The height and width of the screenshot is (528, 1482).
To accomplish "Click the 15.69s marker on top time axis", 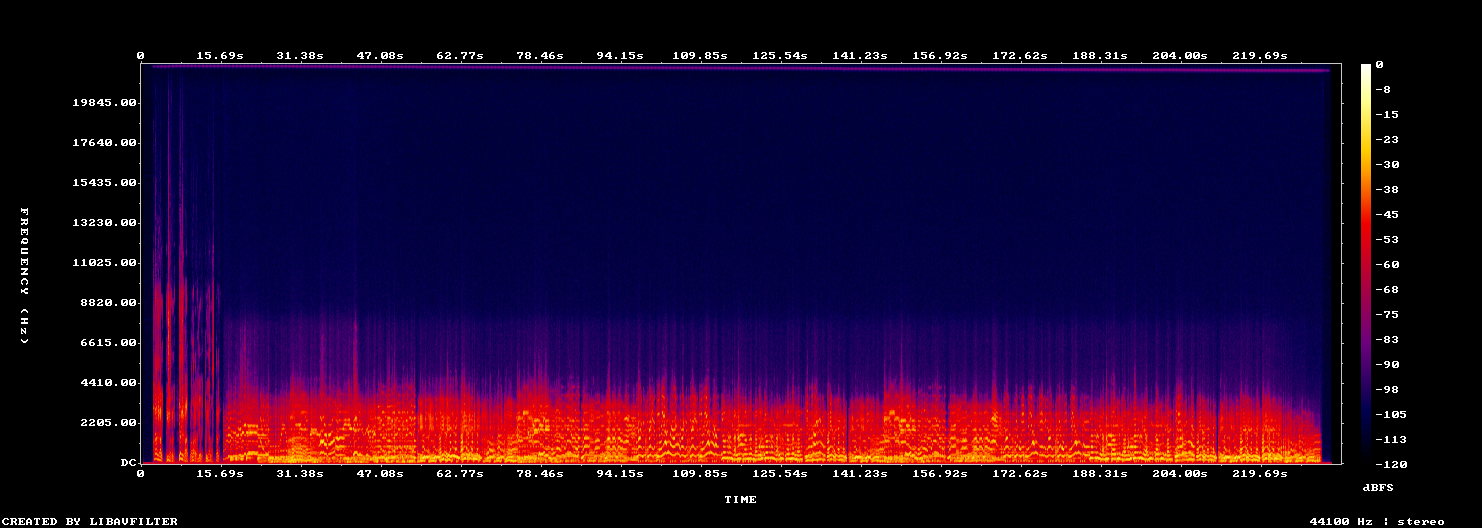I will point(220,55).
